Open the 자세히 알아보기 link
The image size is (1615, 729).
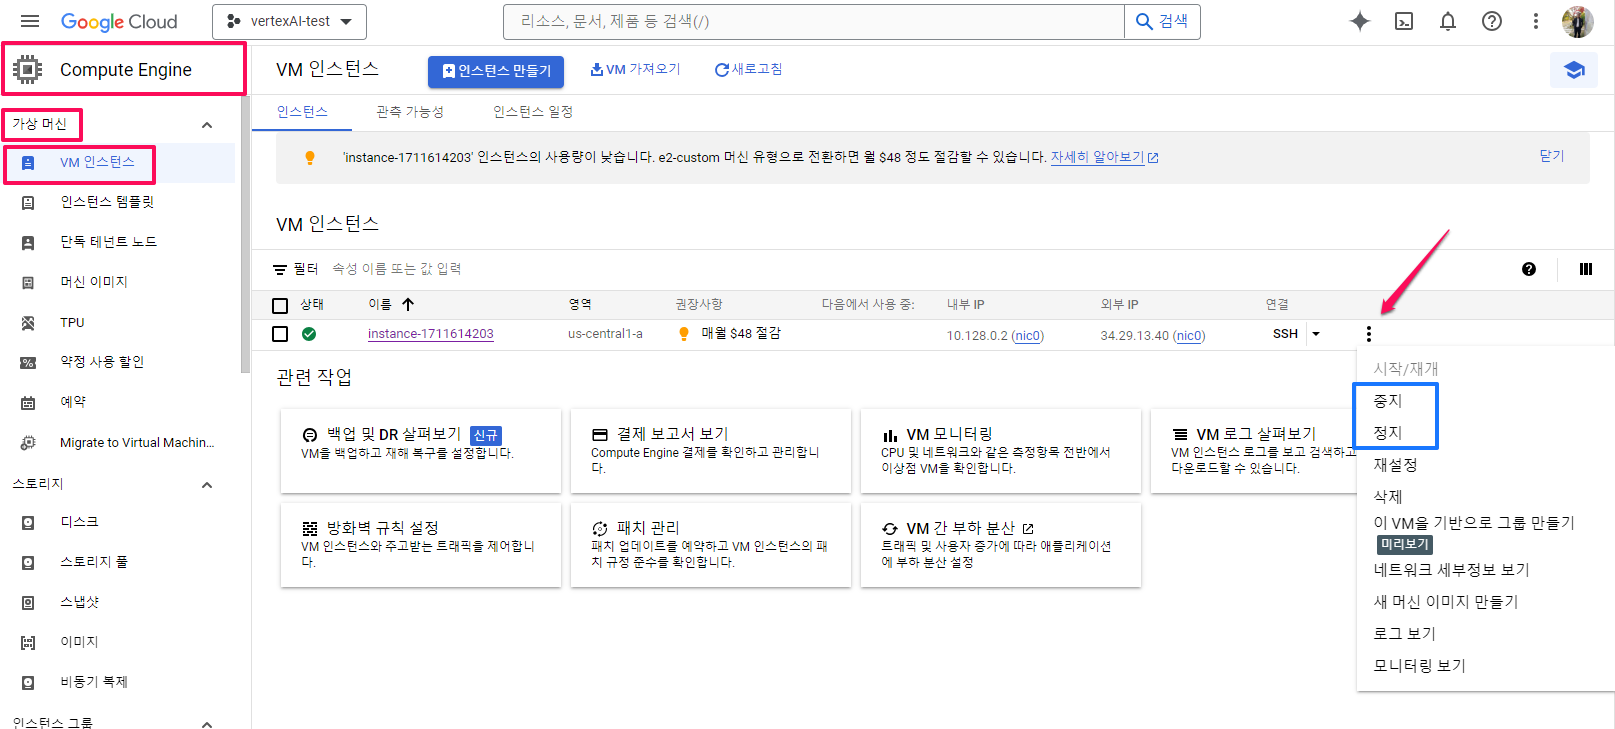coord(1104,157)
